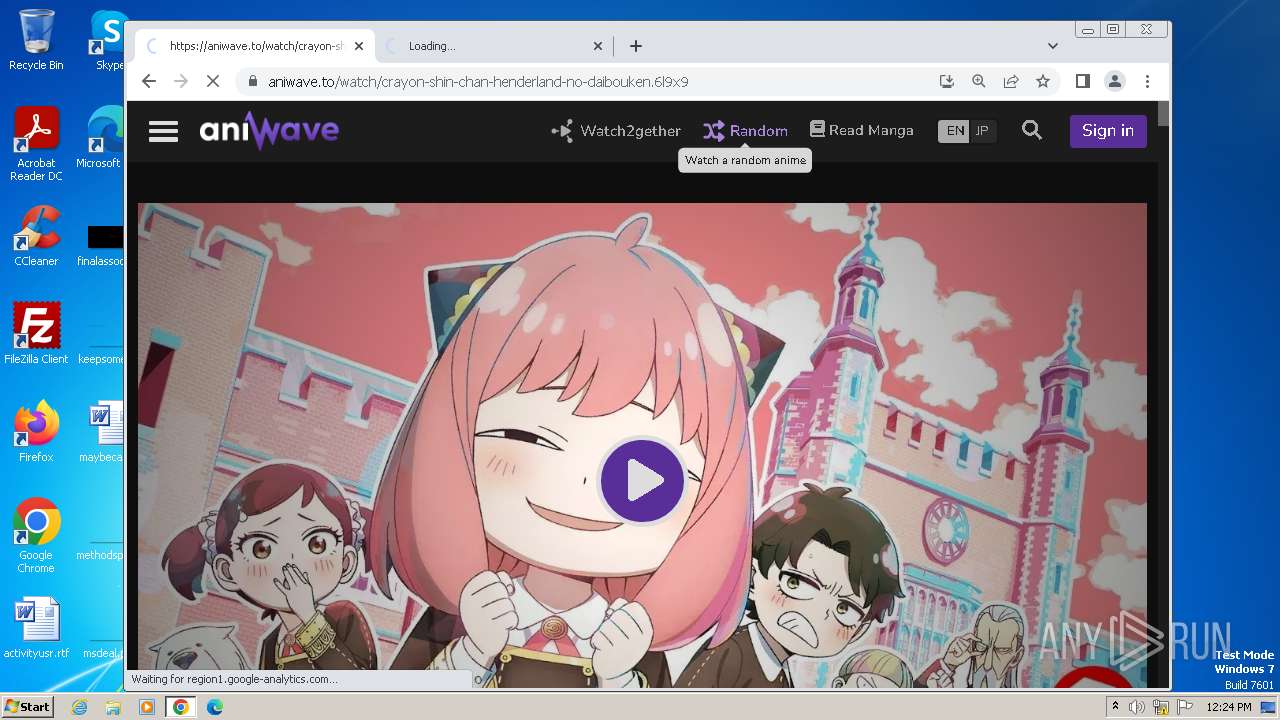The width and height of the screenshot is (1280, 720).
Task: Open Chrome profile icon
Action: pyautogui.click(x=1114, y=81)
